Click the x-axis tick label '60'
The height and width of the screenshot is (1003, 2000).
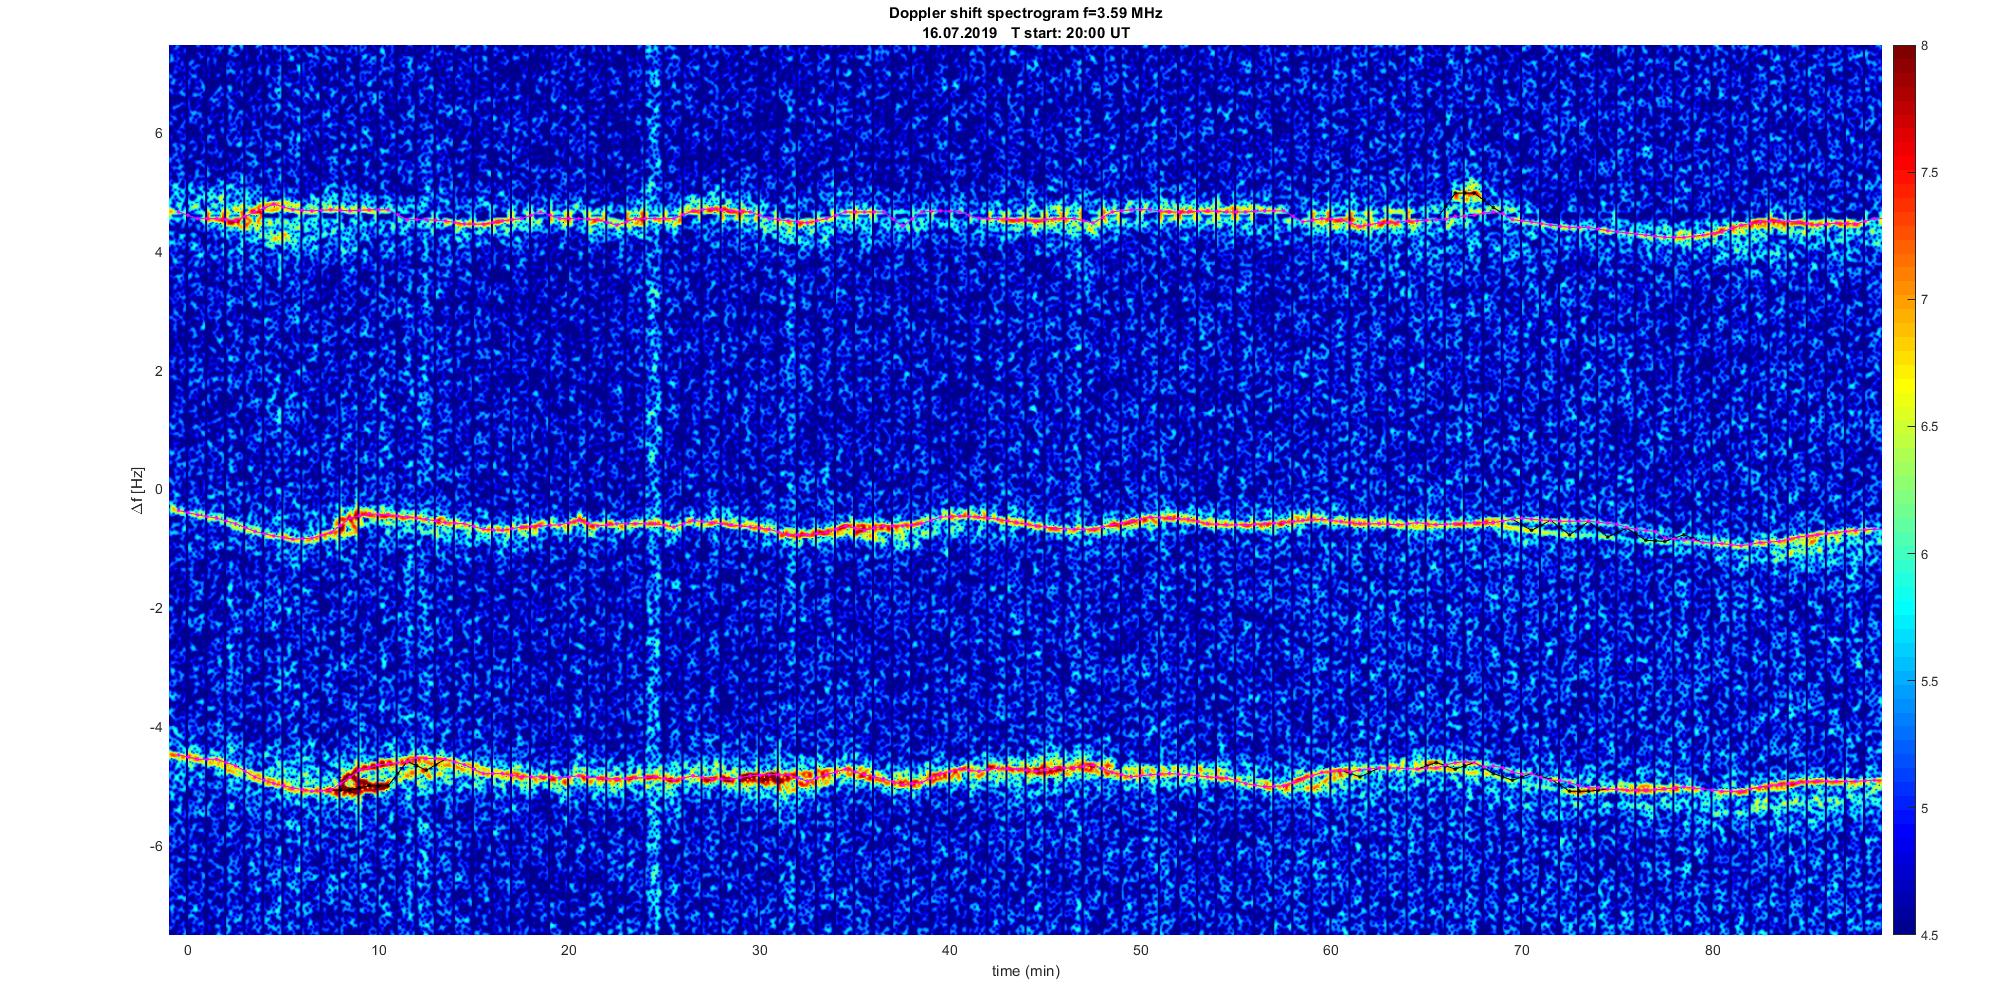click(x=1331, y=949)
